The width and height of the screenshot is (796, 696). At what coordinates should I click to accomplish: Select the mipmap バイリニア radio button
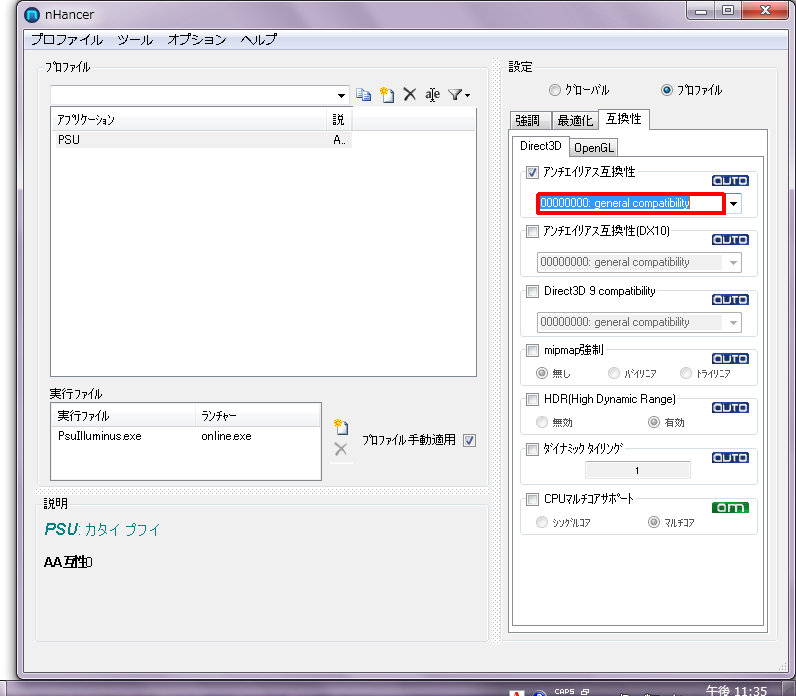[614, 373]
